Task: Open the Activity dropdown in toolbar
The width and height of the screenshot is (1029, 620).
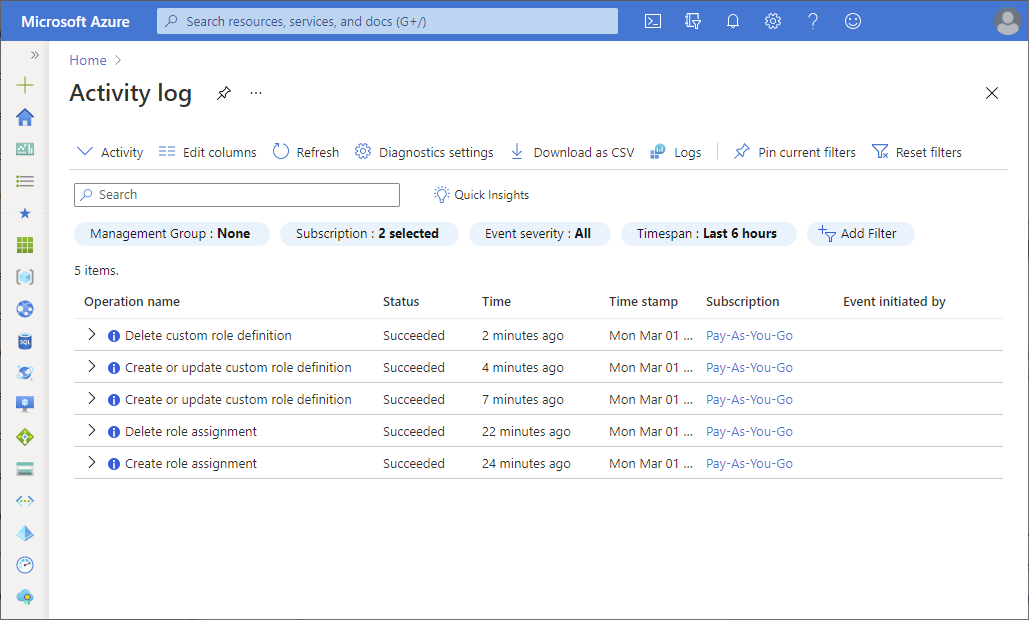Action: (x=110, y=152)
